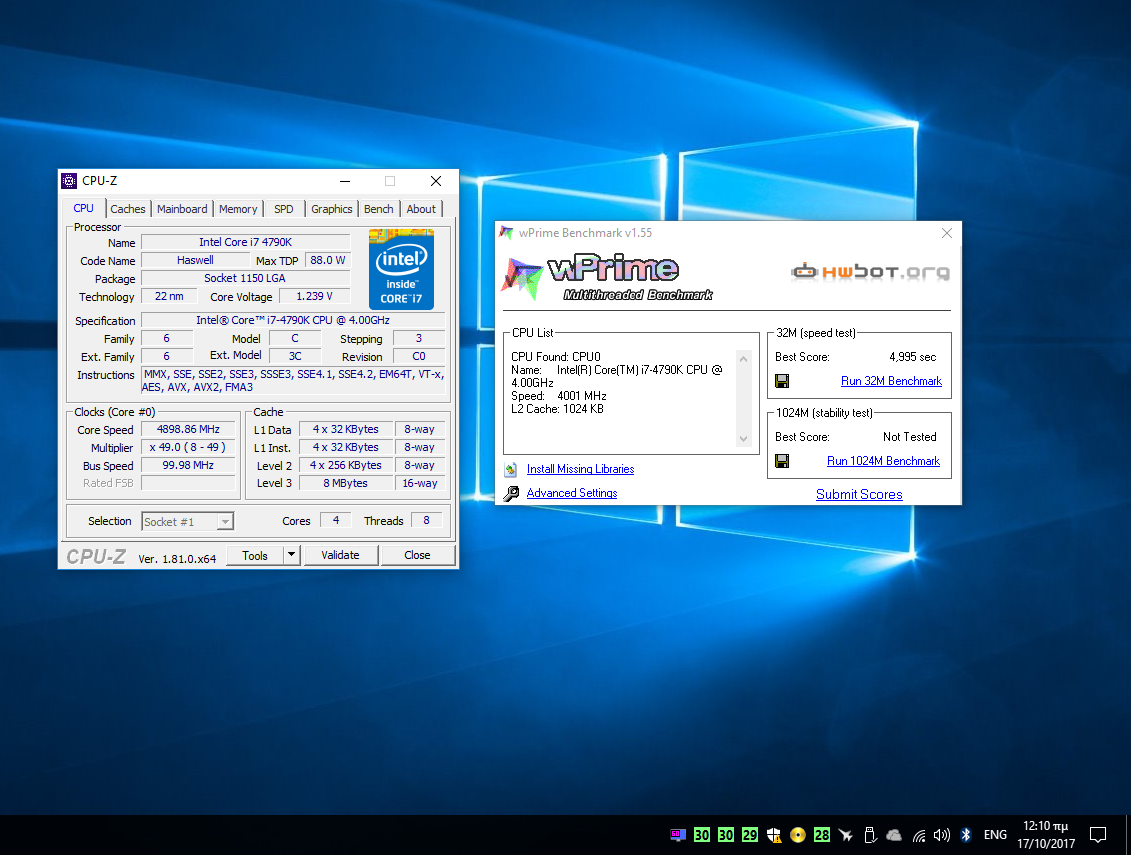
Task: Click the ENG language indicator
Action: (x=995, y=835)
